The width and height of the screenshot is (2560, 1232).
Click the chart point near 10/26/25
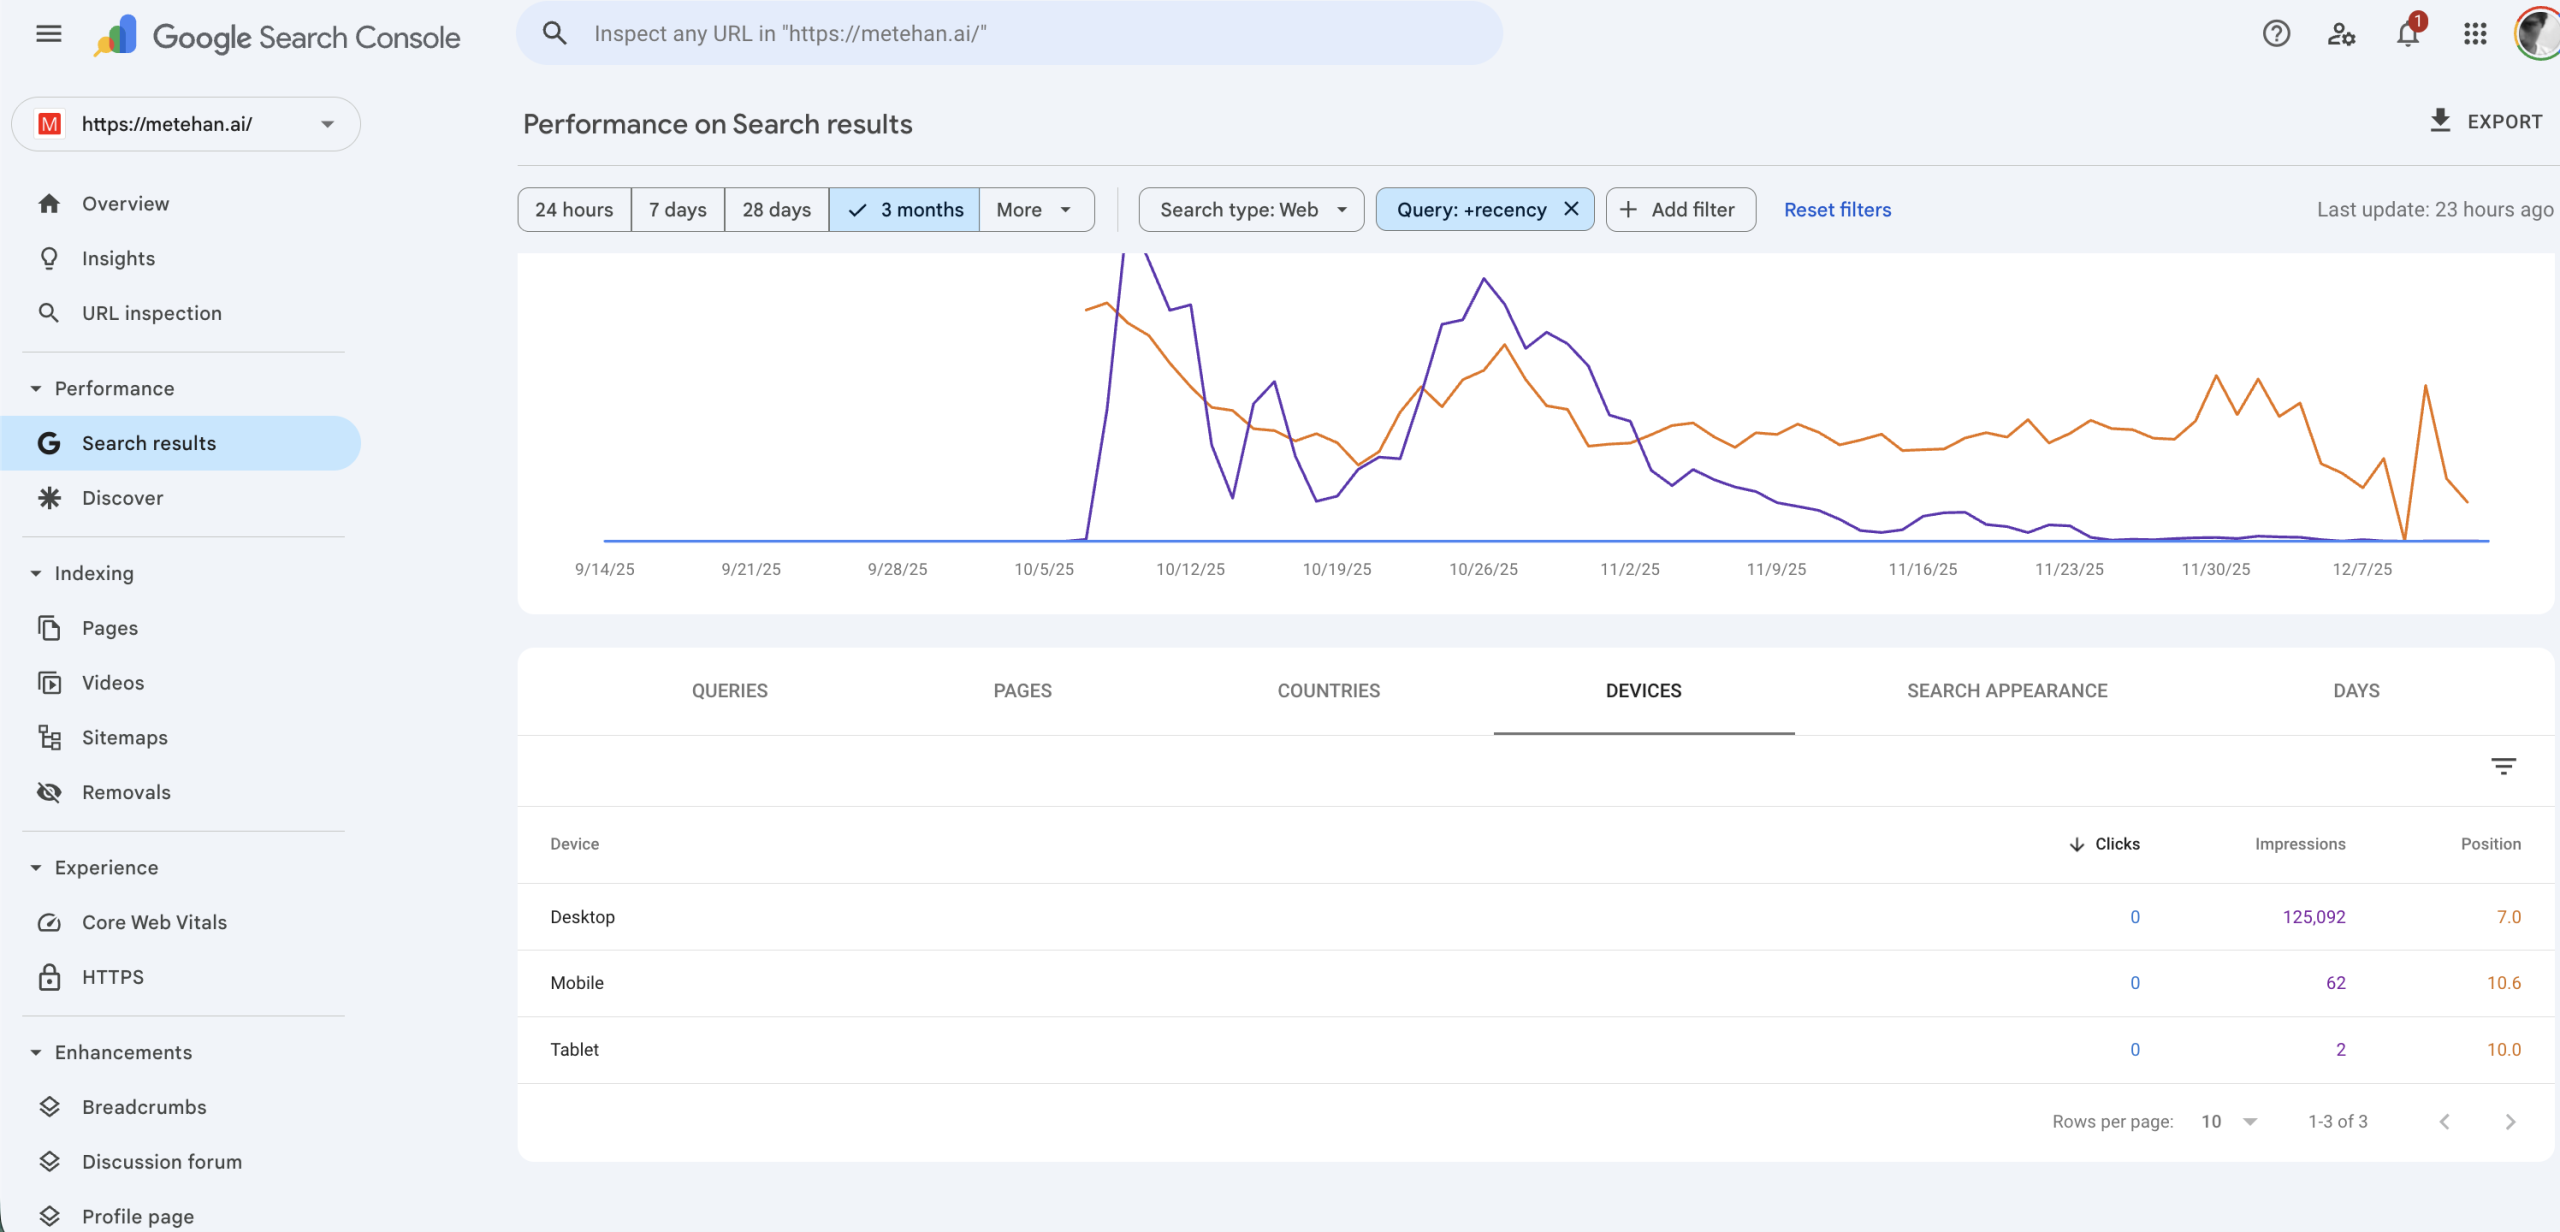pyautogui.click(x=1483, y=279)
